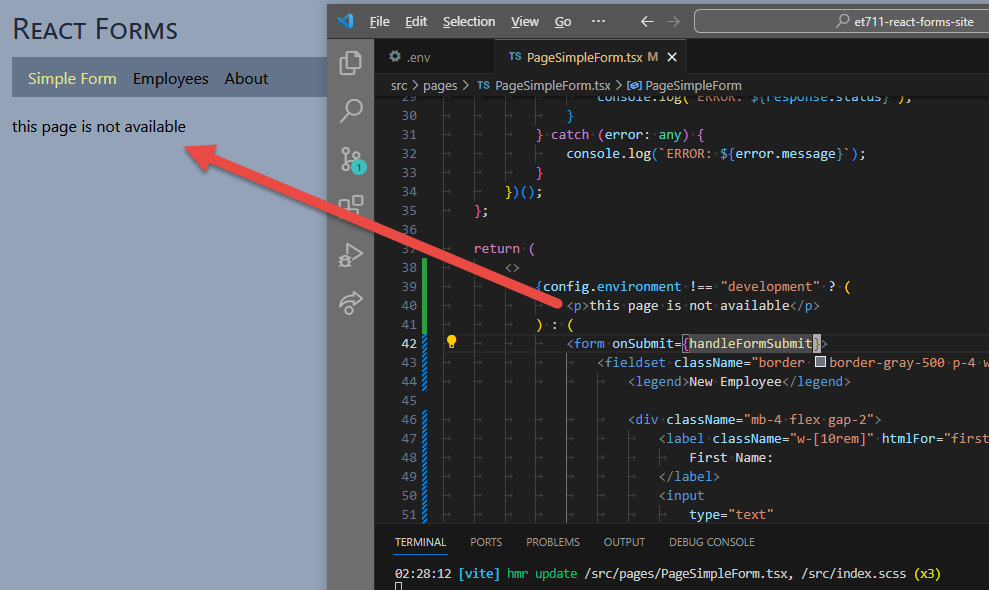Switch to the TERMINAL panel tab
The width and height of the screenshot is (989, 590).
coord(420,542)
